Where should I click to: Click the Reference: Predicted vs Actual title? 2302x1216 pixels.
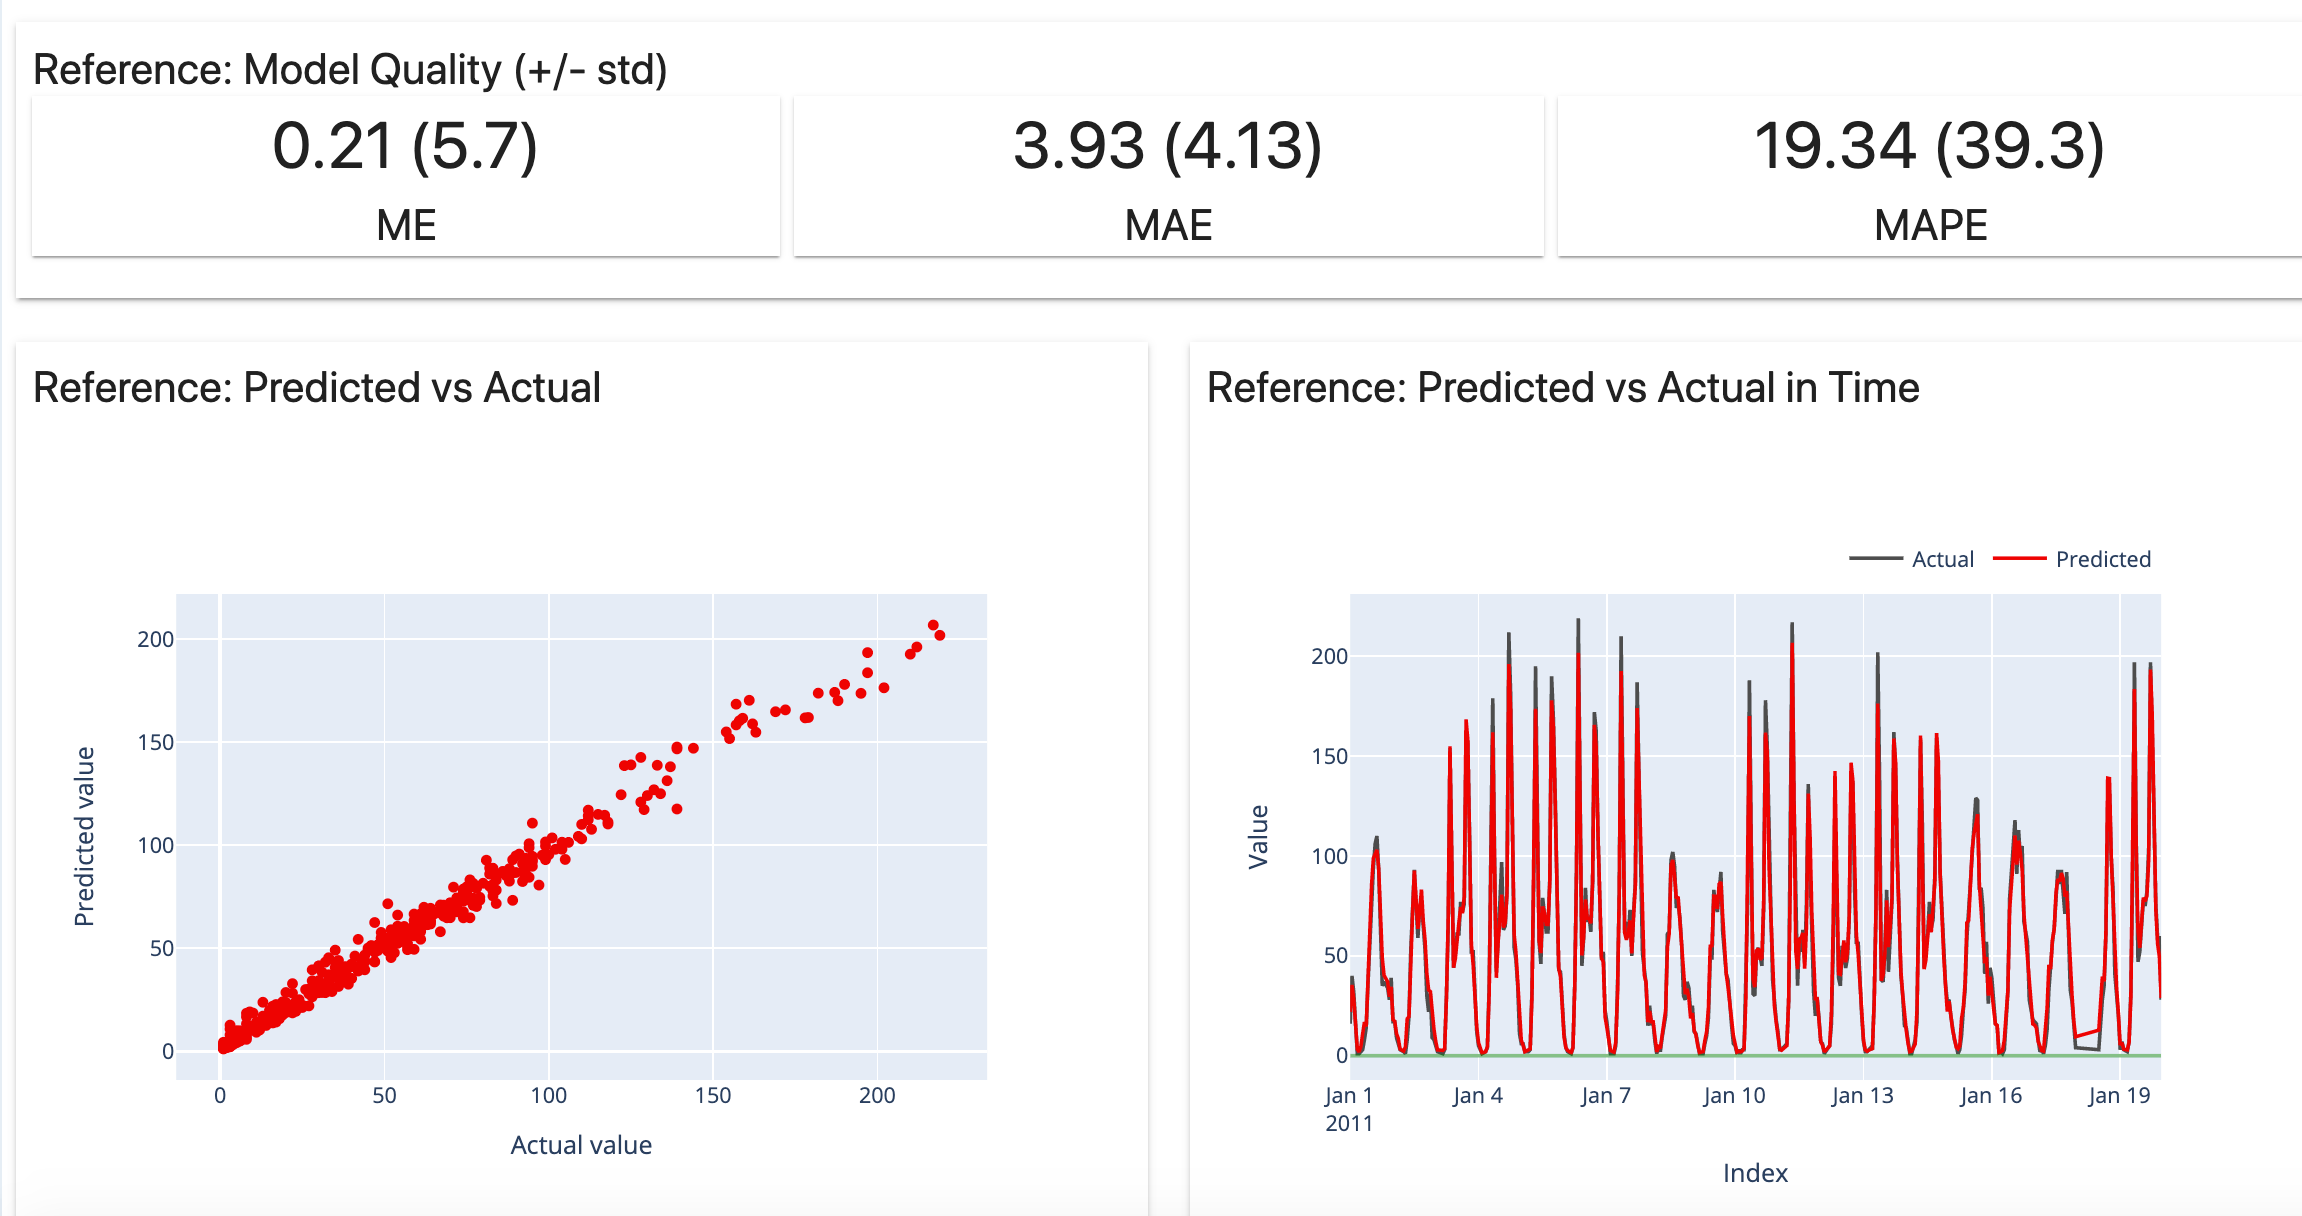click(x=317, y=388)
